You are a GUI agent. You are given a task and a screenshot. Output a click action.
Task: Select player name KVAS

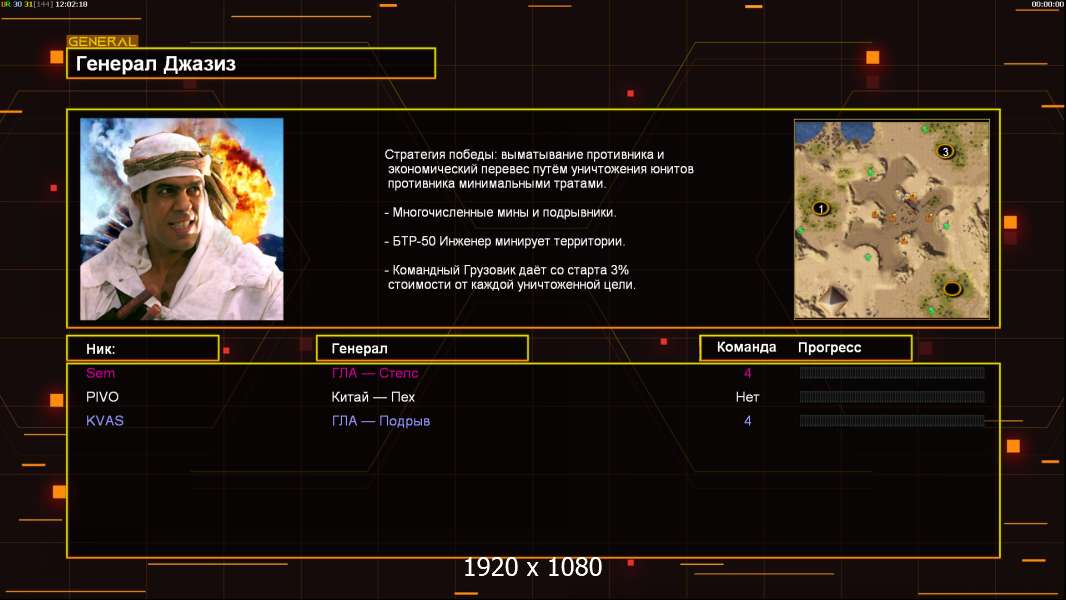[x=105, y=421]
